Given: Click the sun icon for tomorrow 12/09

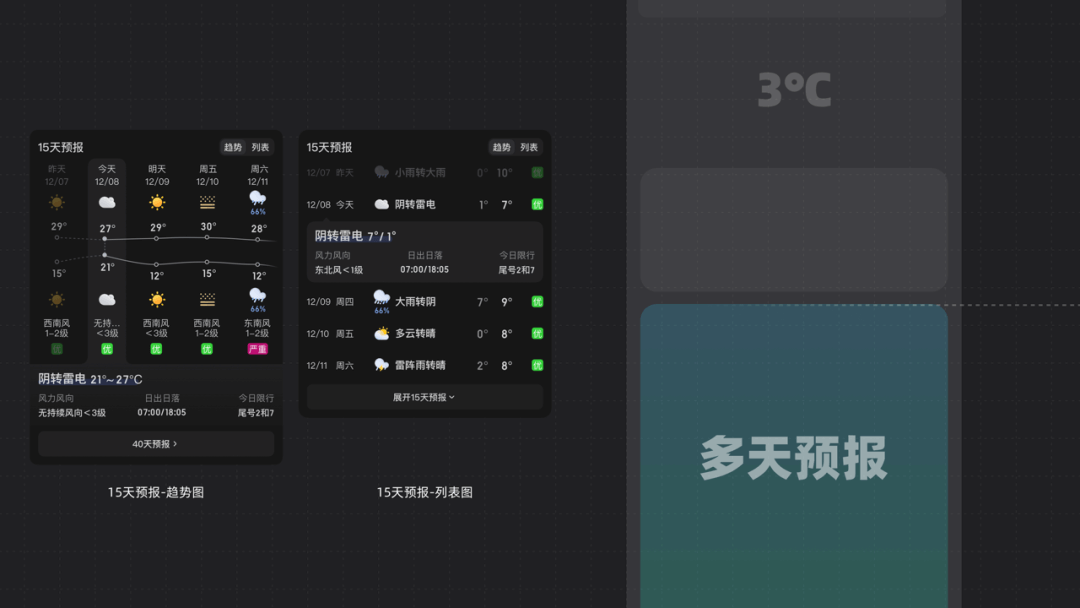Looking at the screenshot, I should 157,202.
